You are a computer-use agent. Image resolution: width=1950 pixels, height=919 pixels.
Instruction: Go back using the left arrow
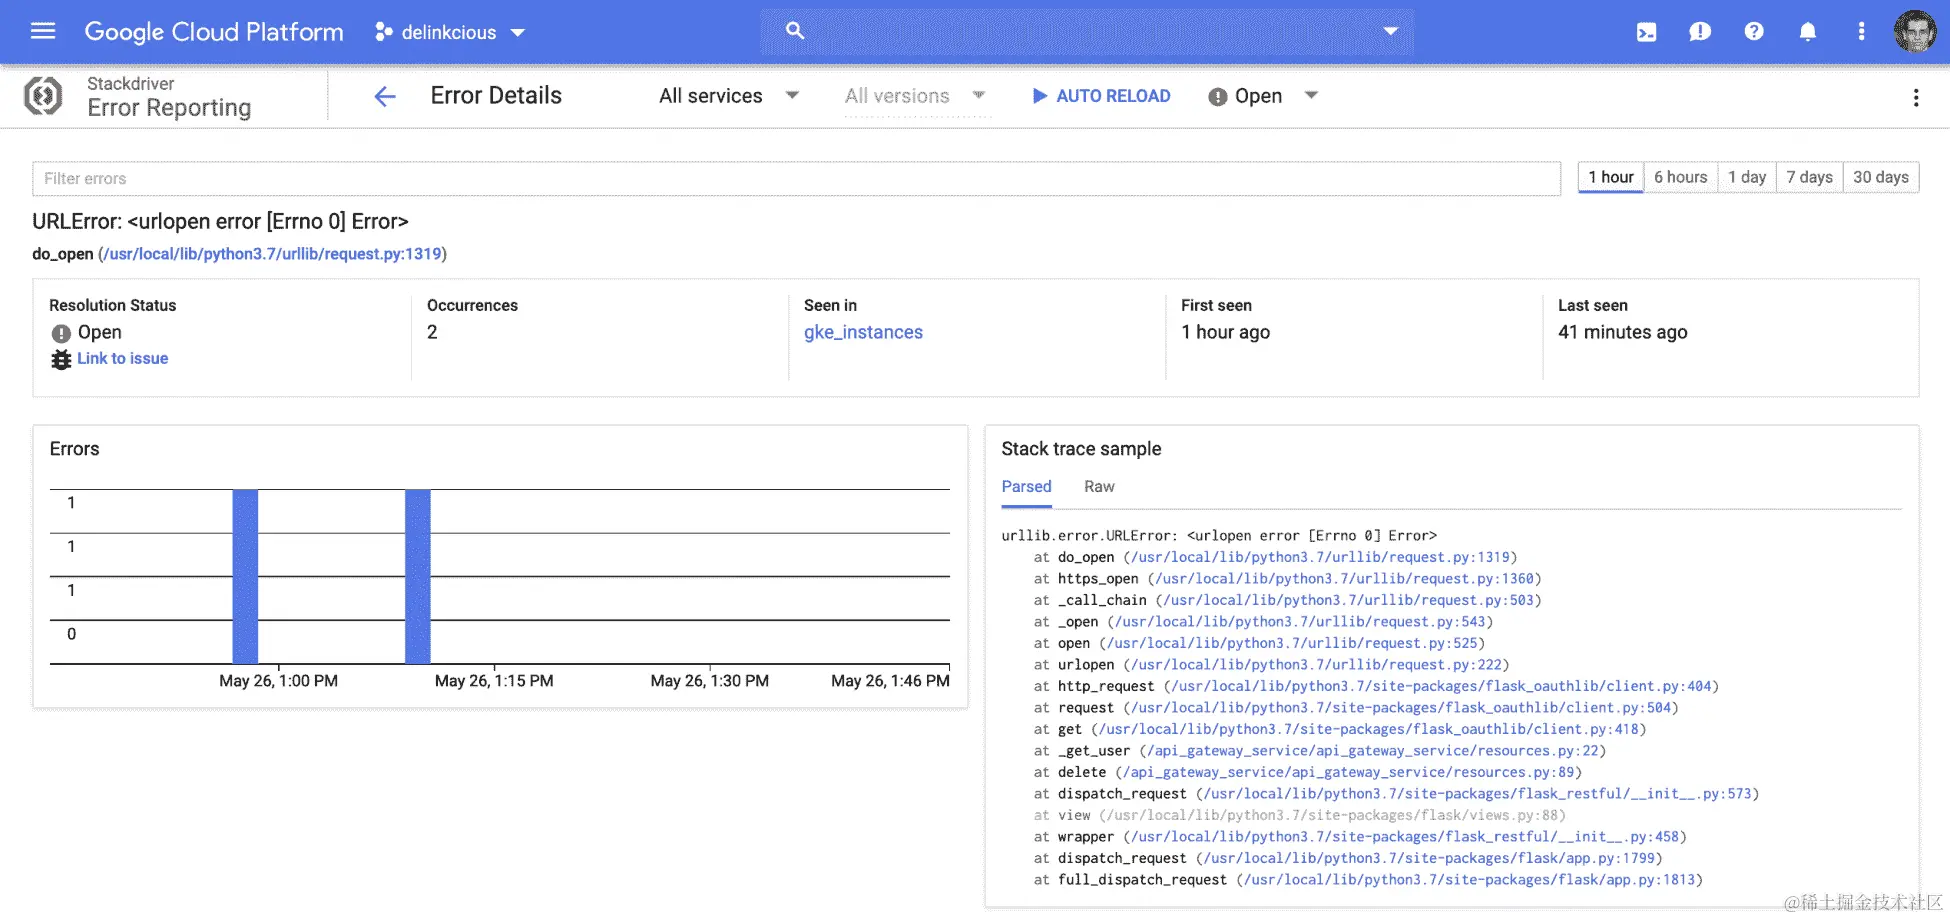[x=385, y=96]
